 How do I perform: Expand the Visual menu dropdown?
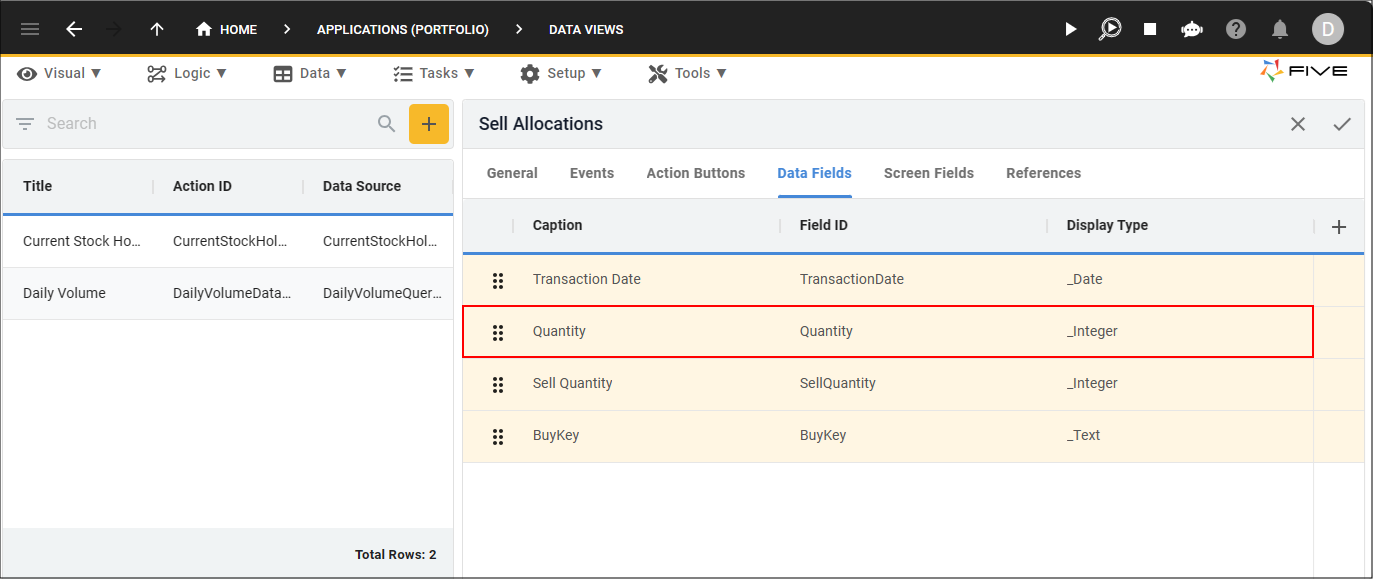pos(60,73)
